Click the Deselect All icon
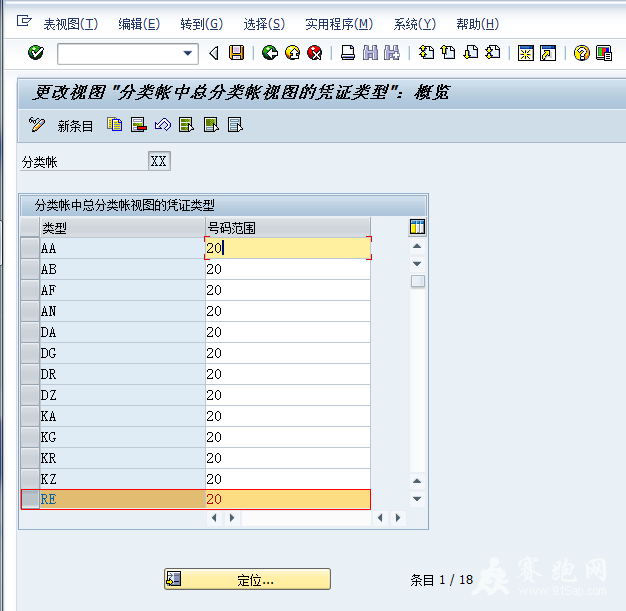This screenshot has height=611, width=626. pyautogui.click(x=235, y=125)
